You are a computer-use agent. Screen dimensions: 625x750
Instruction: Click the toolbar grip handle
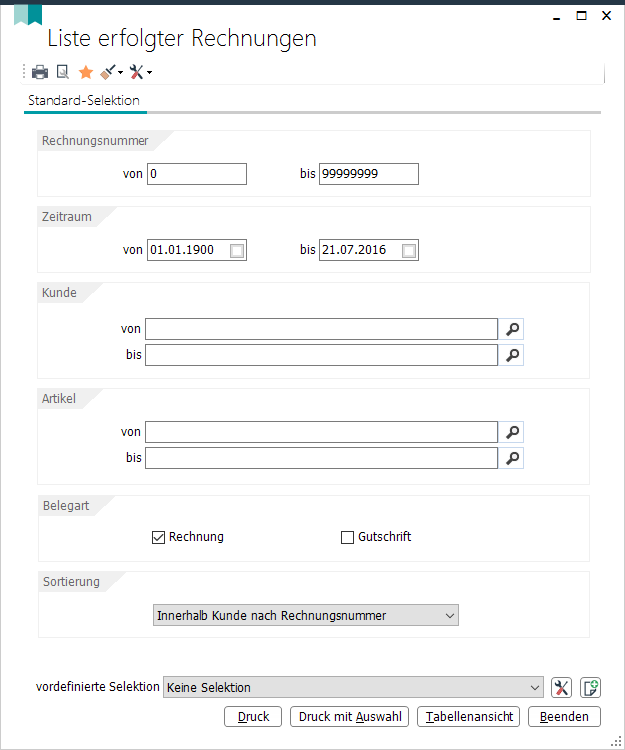pos(24,72)
